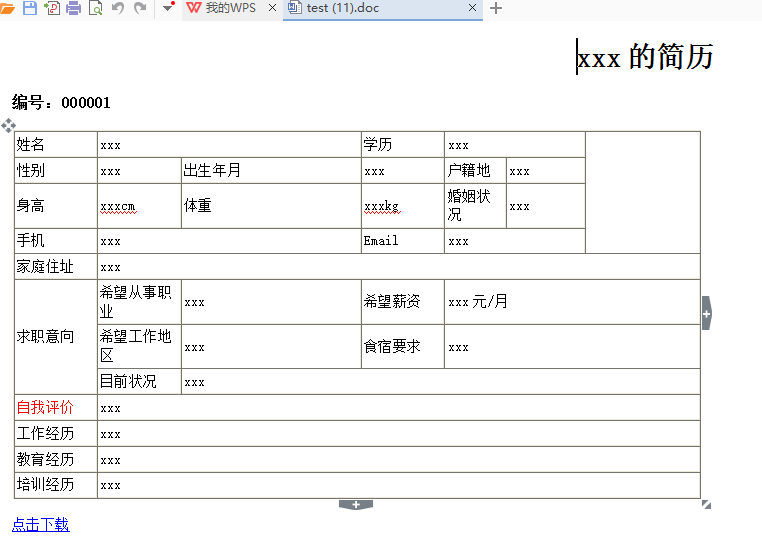Close the 我的WPS tab
The height and width of the screenshot is (543, 762).
tap(273, 8)
